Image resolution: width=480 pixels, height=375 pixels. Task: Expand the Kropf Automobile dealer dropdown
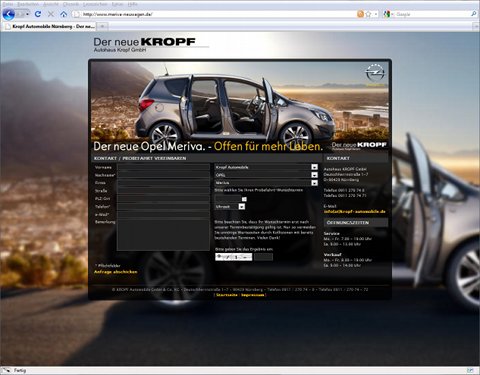(266, 167)
